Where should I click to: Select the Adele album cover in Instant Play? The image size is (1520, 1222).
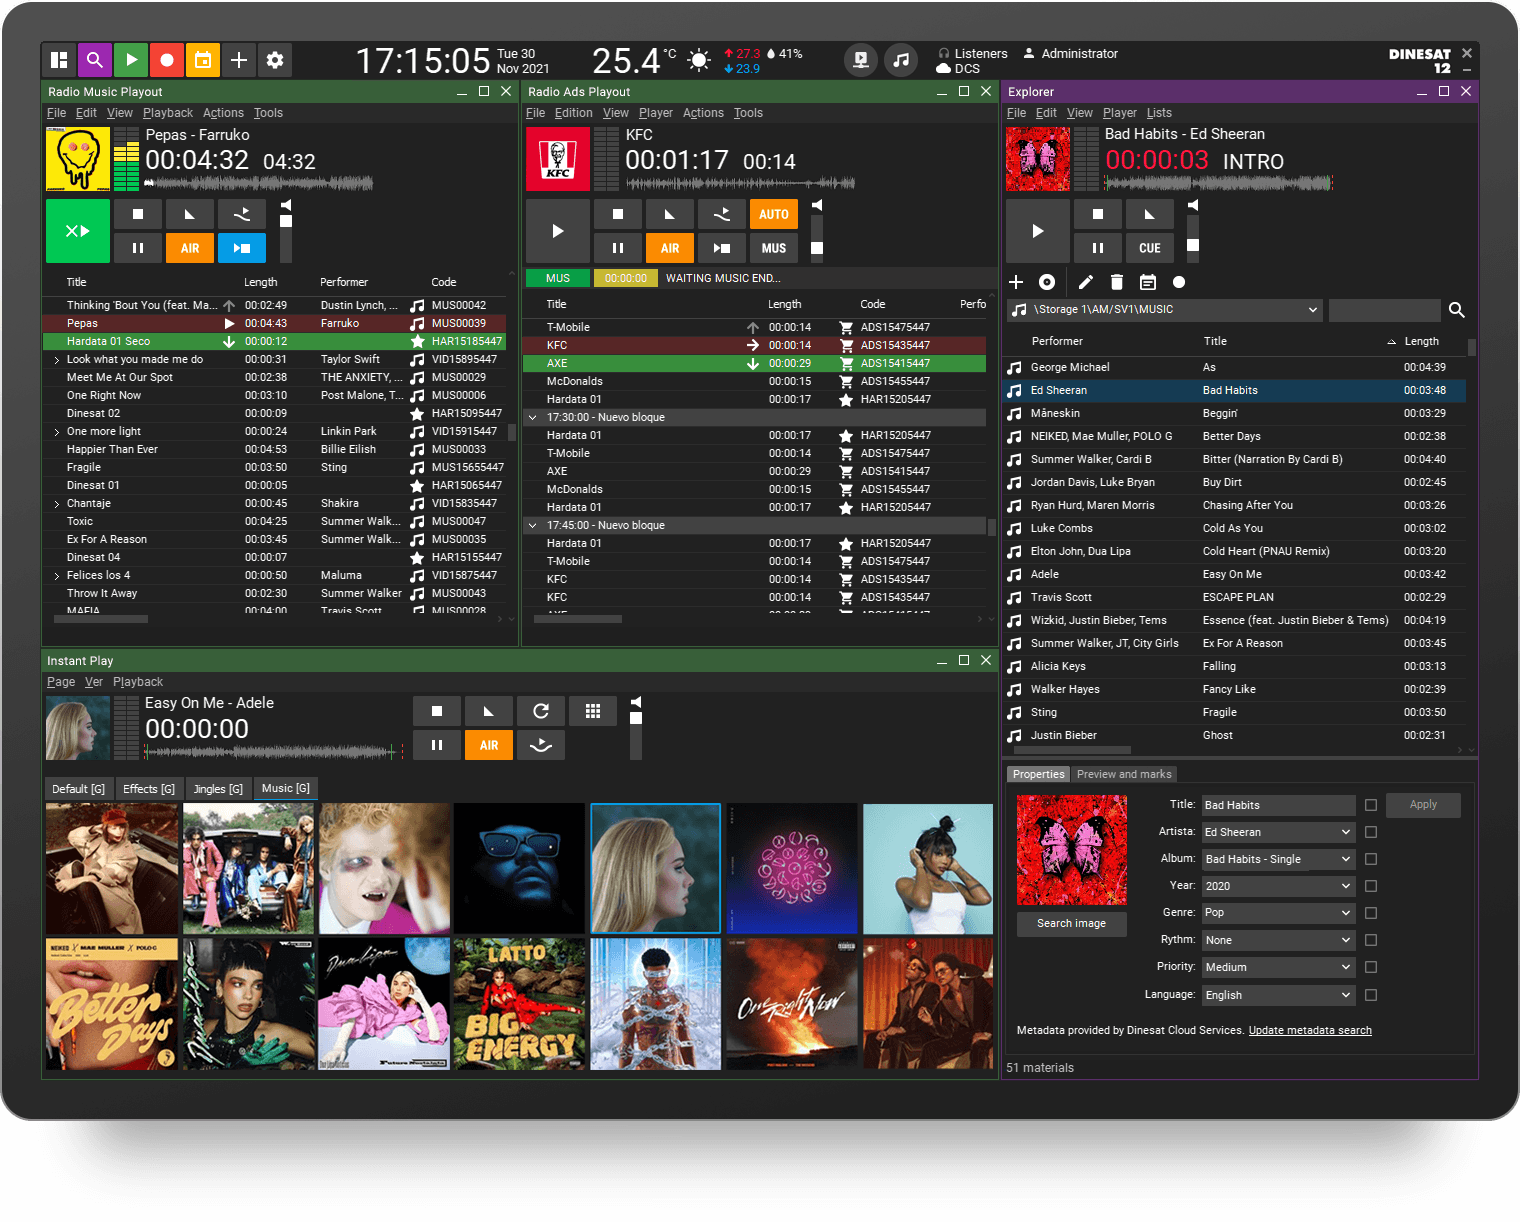(x=655, y=867)
